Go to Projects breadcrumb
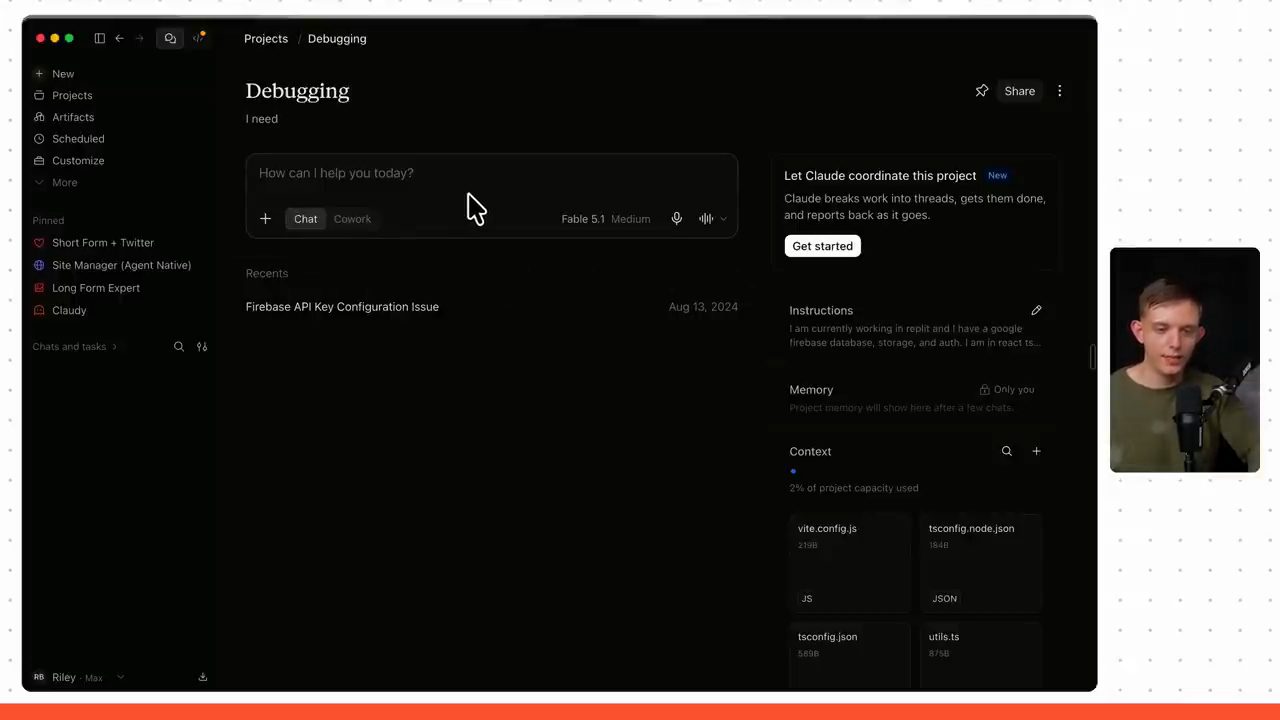 click(x=266, y=39)
